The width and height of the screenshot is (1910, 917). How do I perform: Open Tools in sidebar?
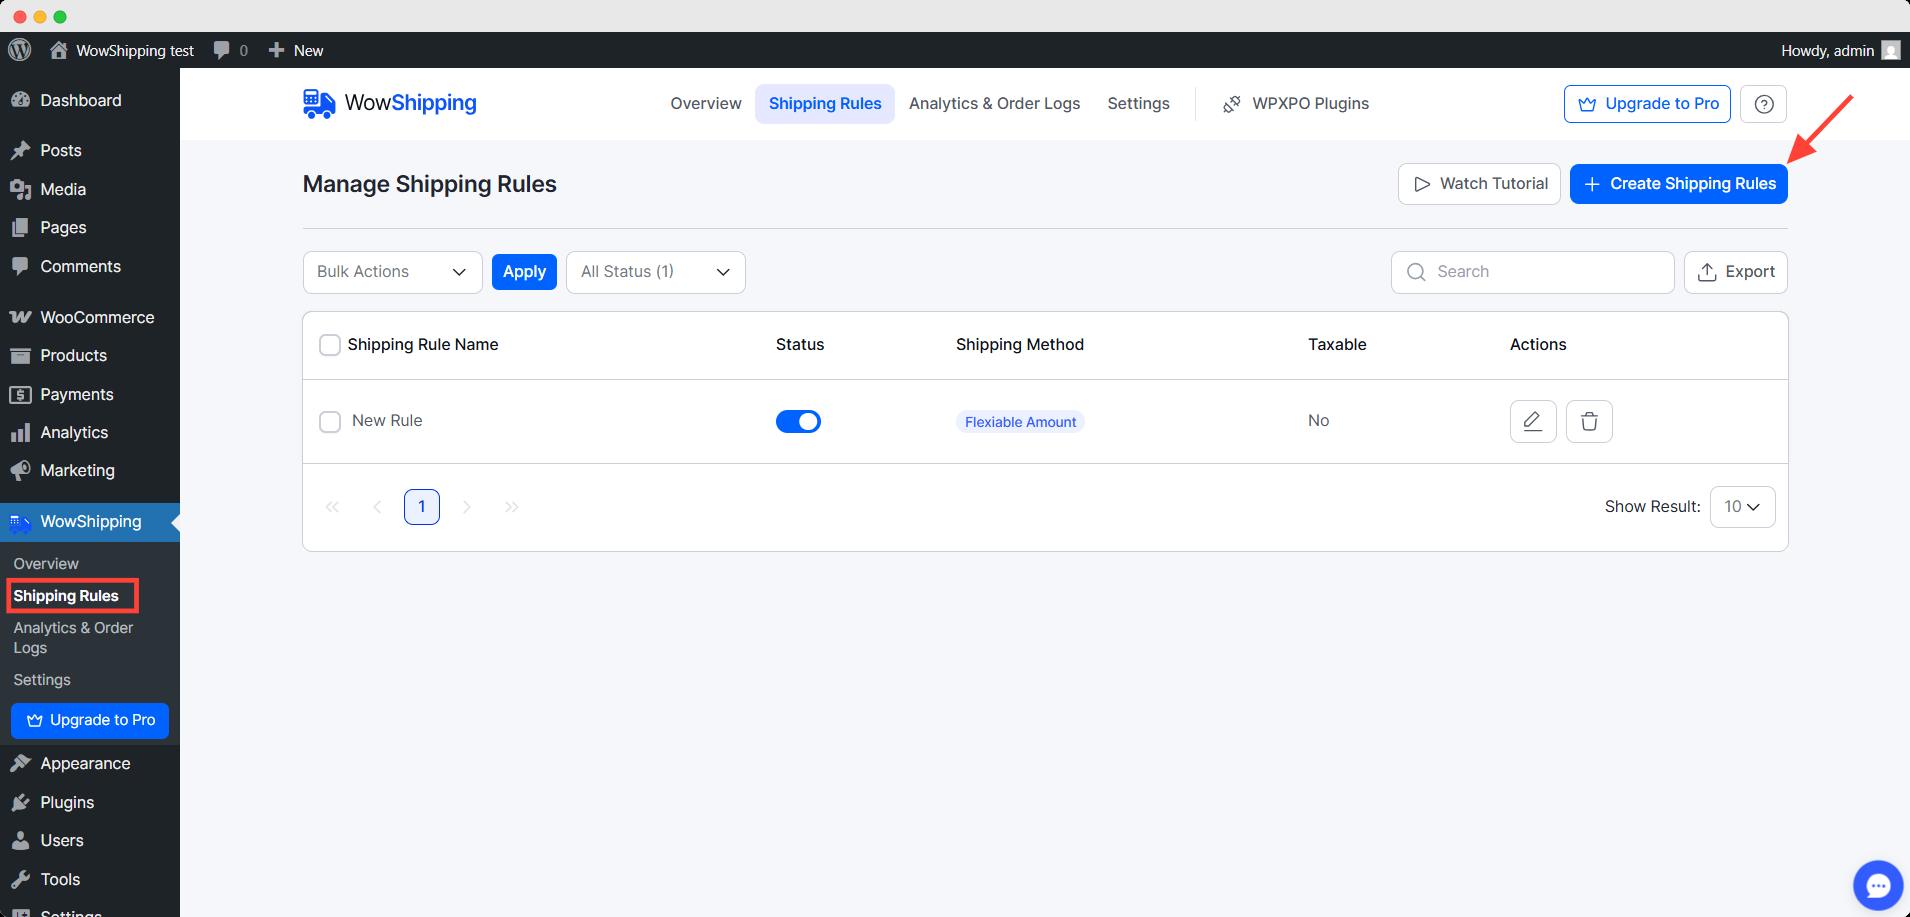coord(90,879)
